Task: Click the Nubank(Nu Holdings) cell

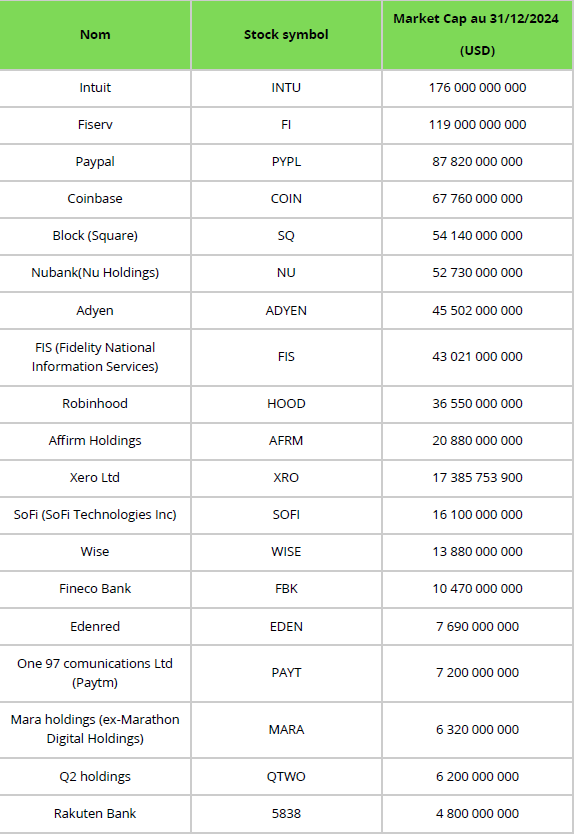Action: 95,273
